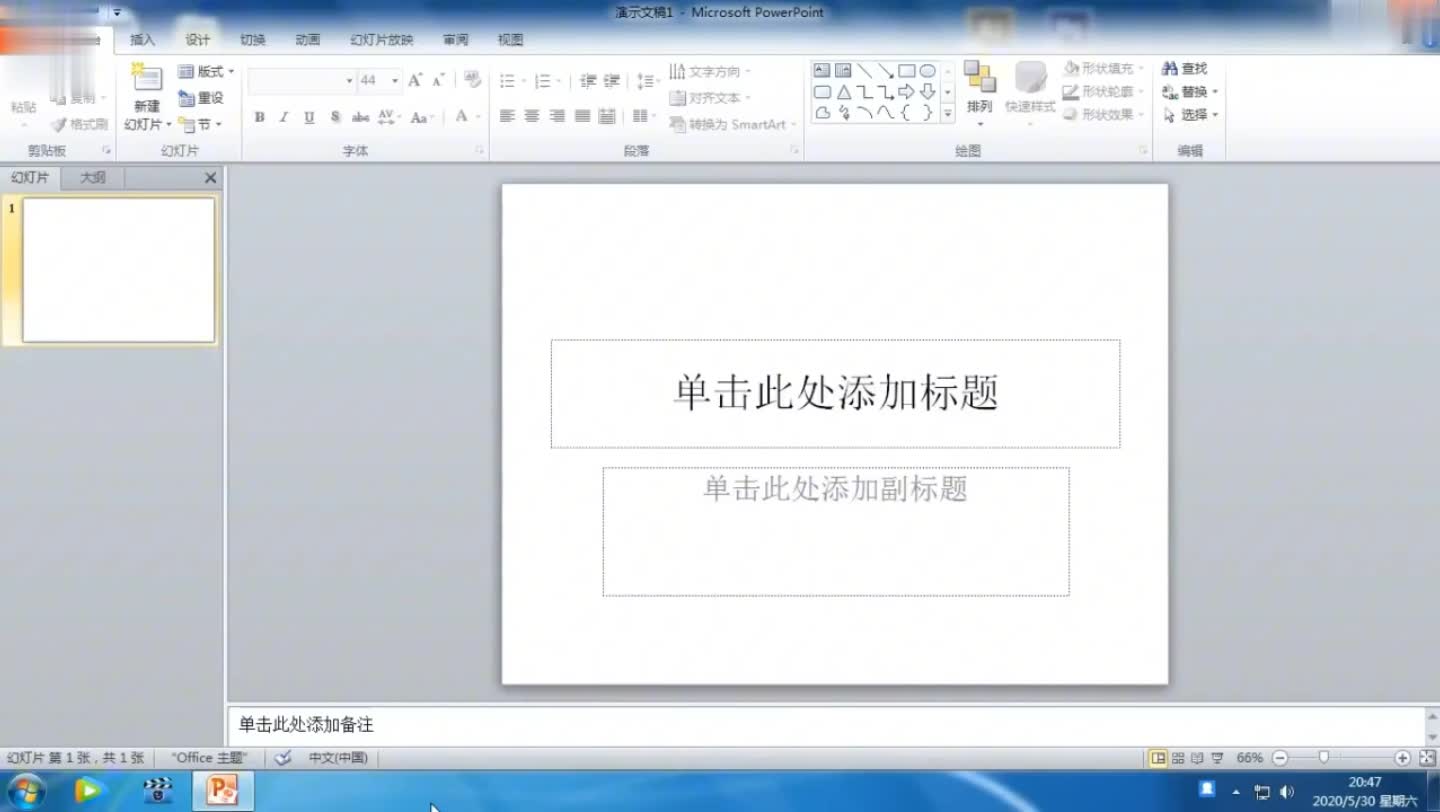Image resolution: width=1440 pixels, height=812 pixels.
Task: Select the underline icon
Action: [x=308, y=117]
